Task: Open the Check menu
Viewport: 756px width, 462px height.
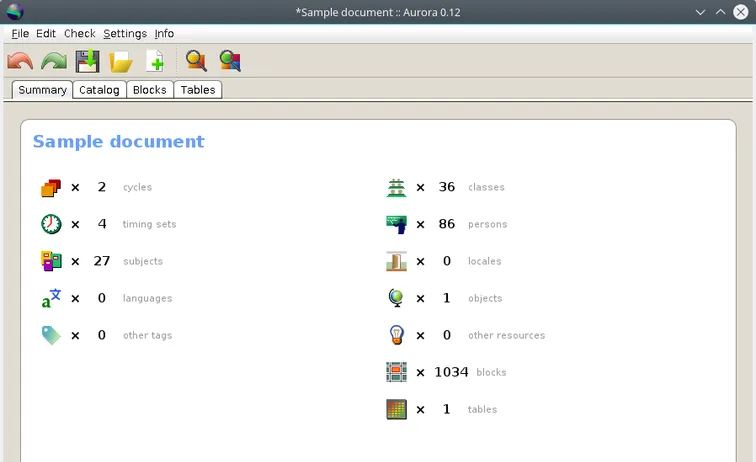Action: coord(80,33)
